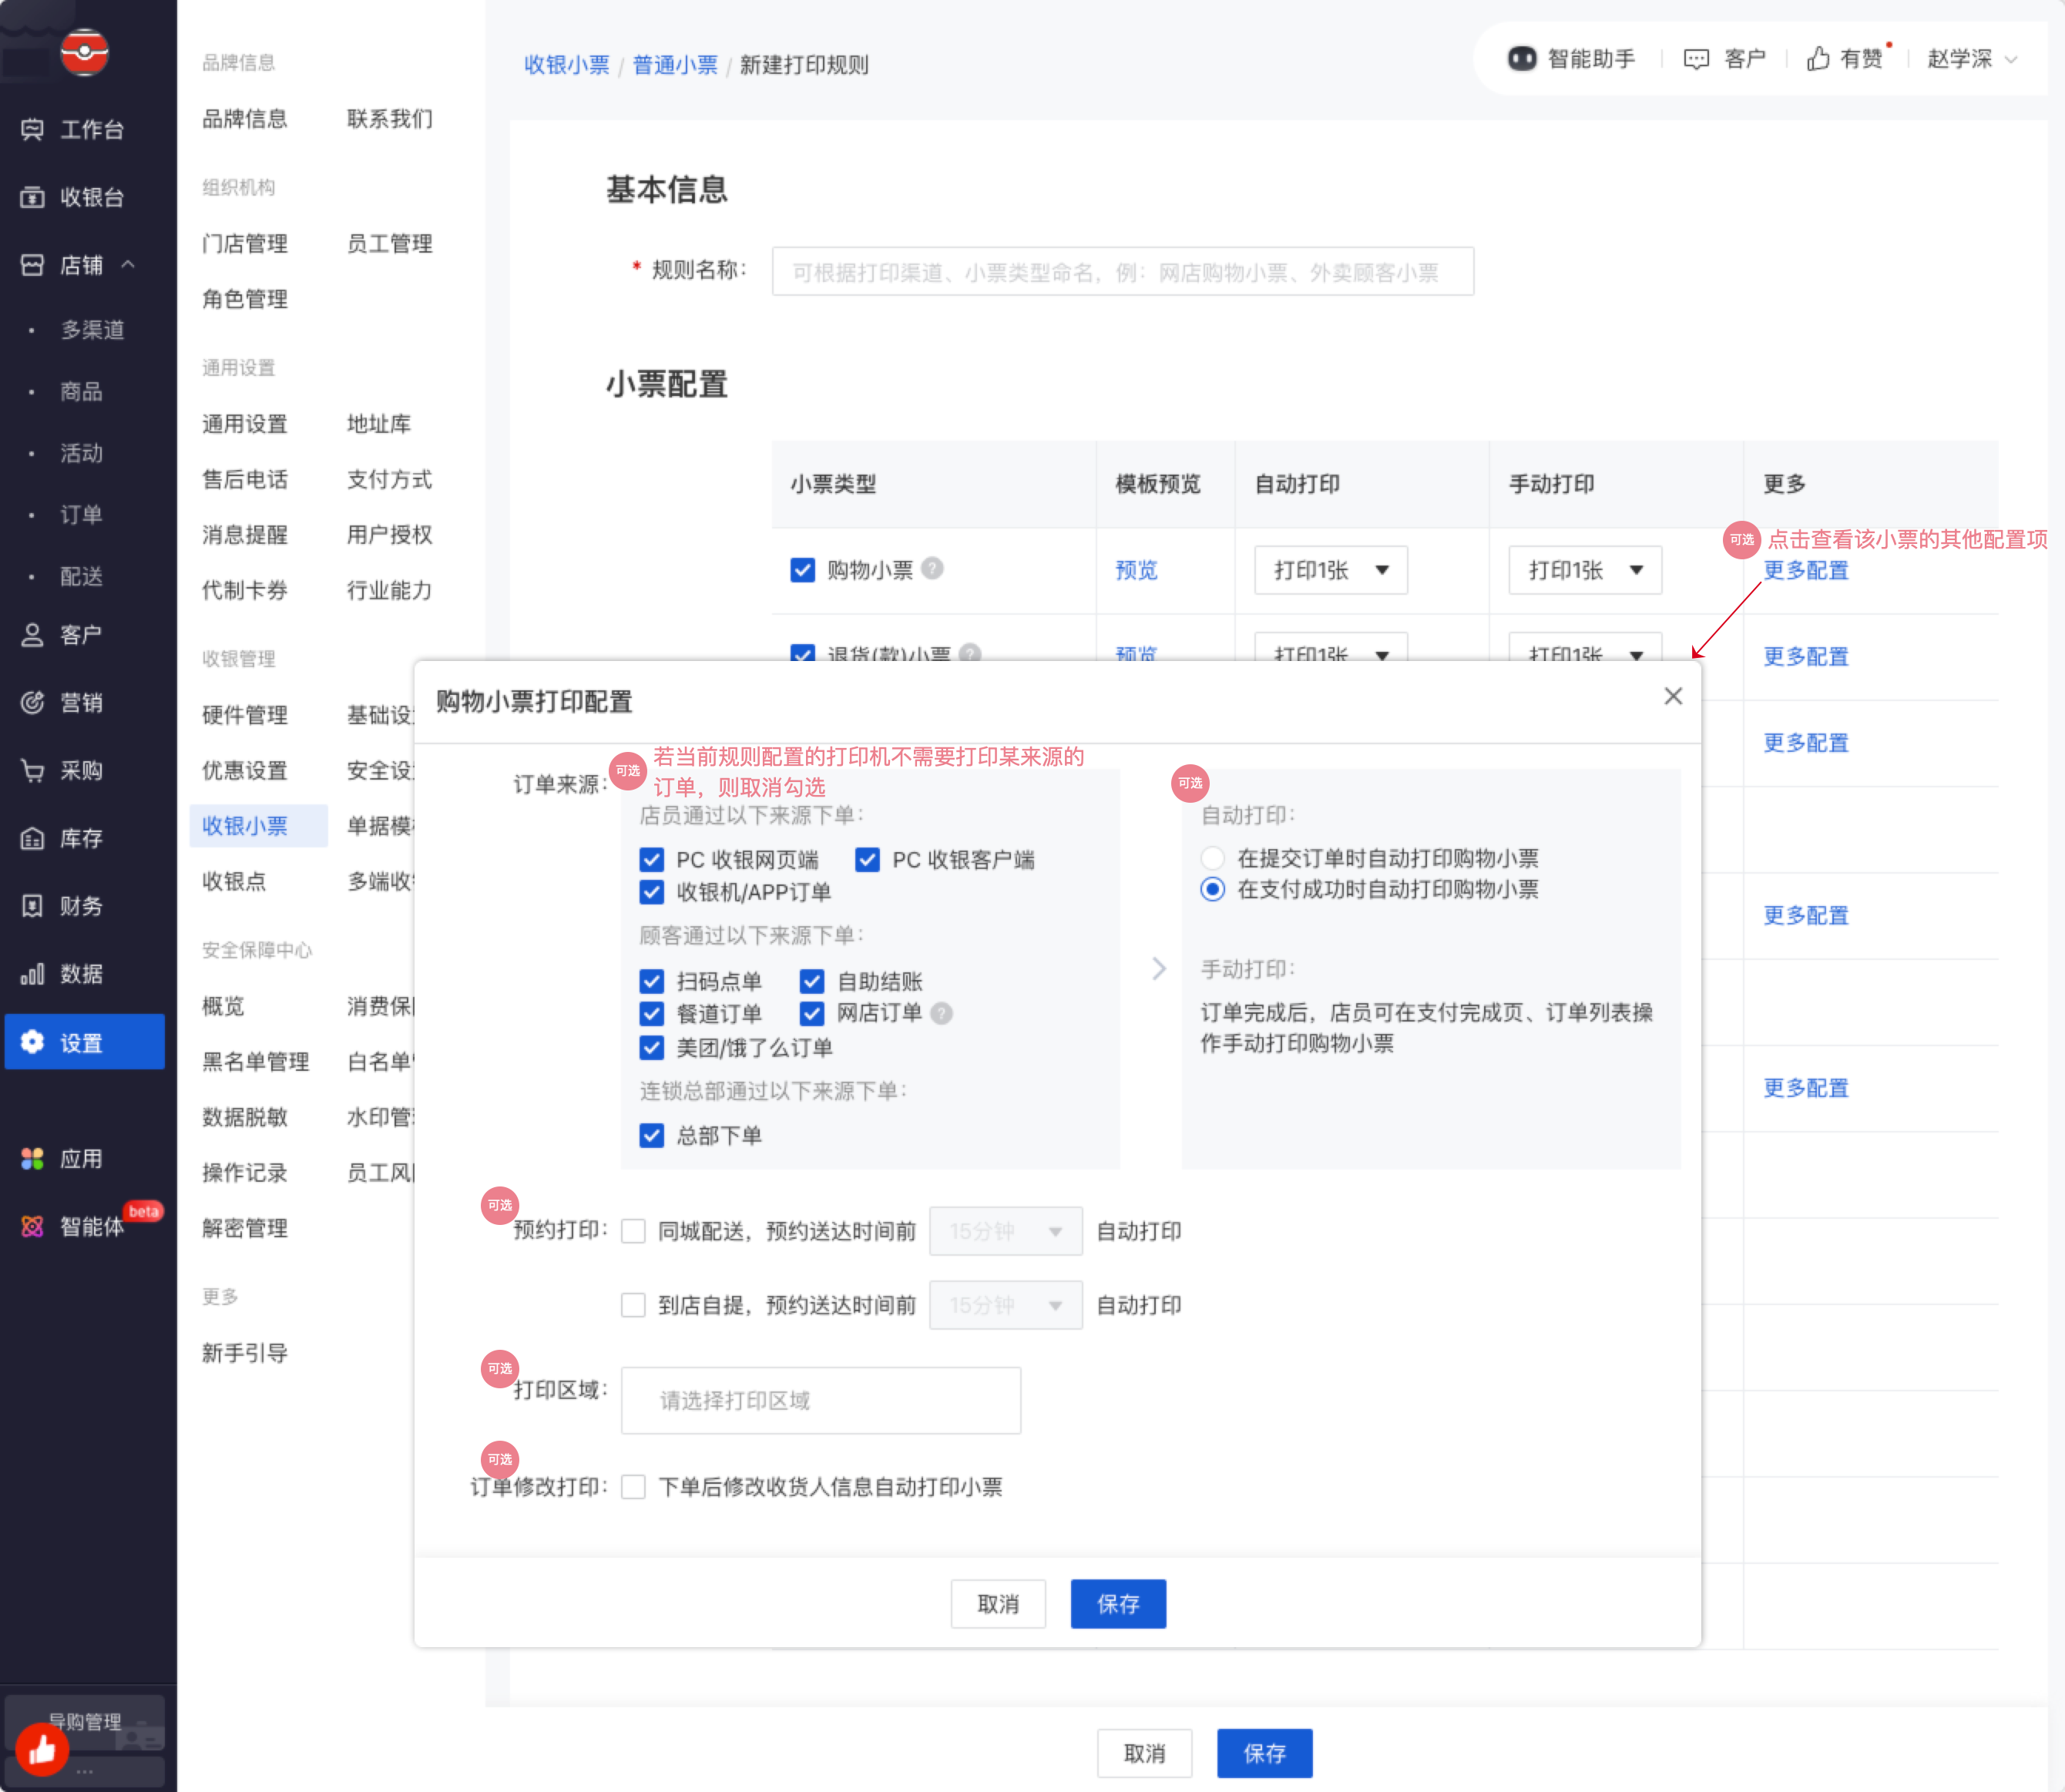Uncheck the 美团/饿了么订单 checkbox
The image size is (2065, 1792).
pos(652,1047)
